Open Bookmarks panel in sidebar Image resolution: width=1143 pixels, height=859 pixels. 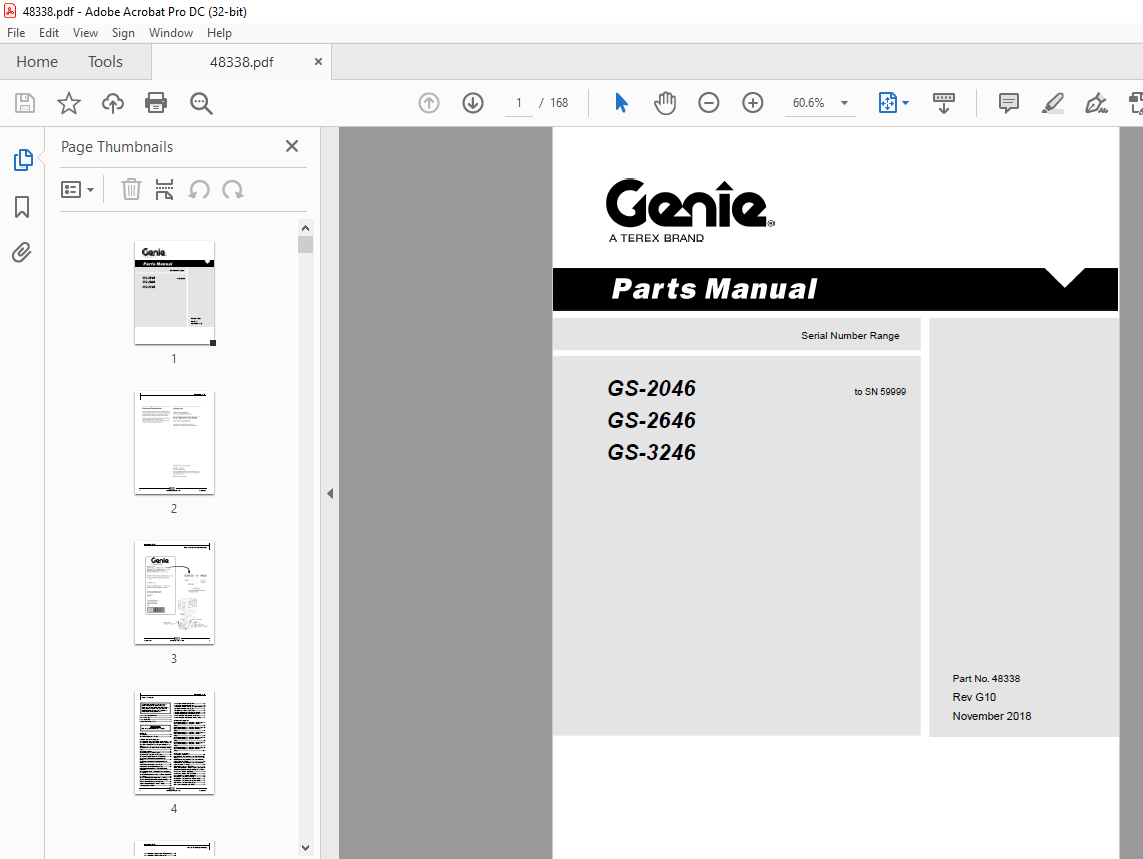[x=22, y=206]
